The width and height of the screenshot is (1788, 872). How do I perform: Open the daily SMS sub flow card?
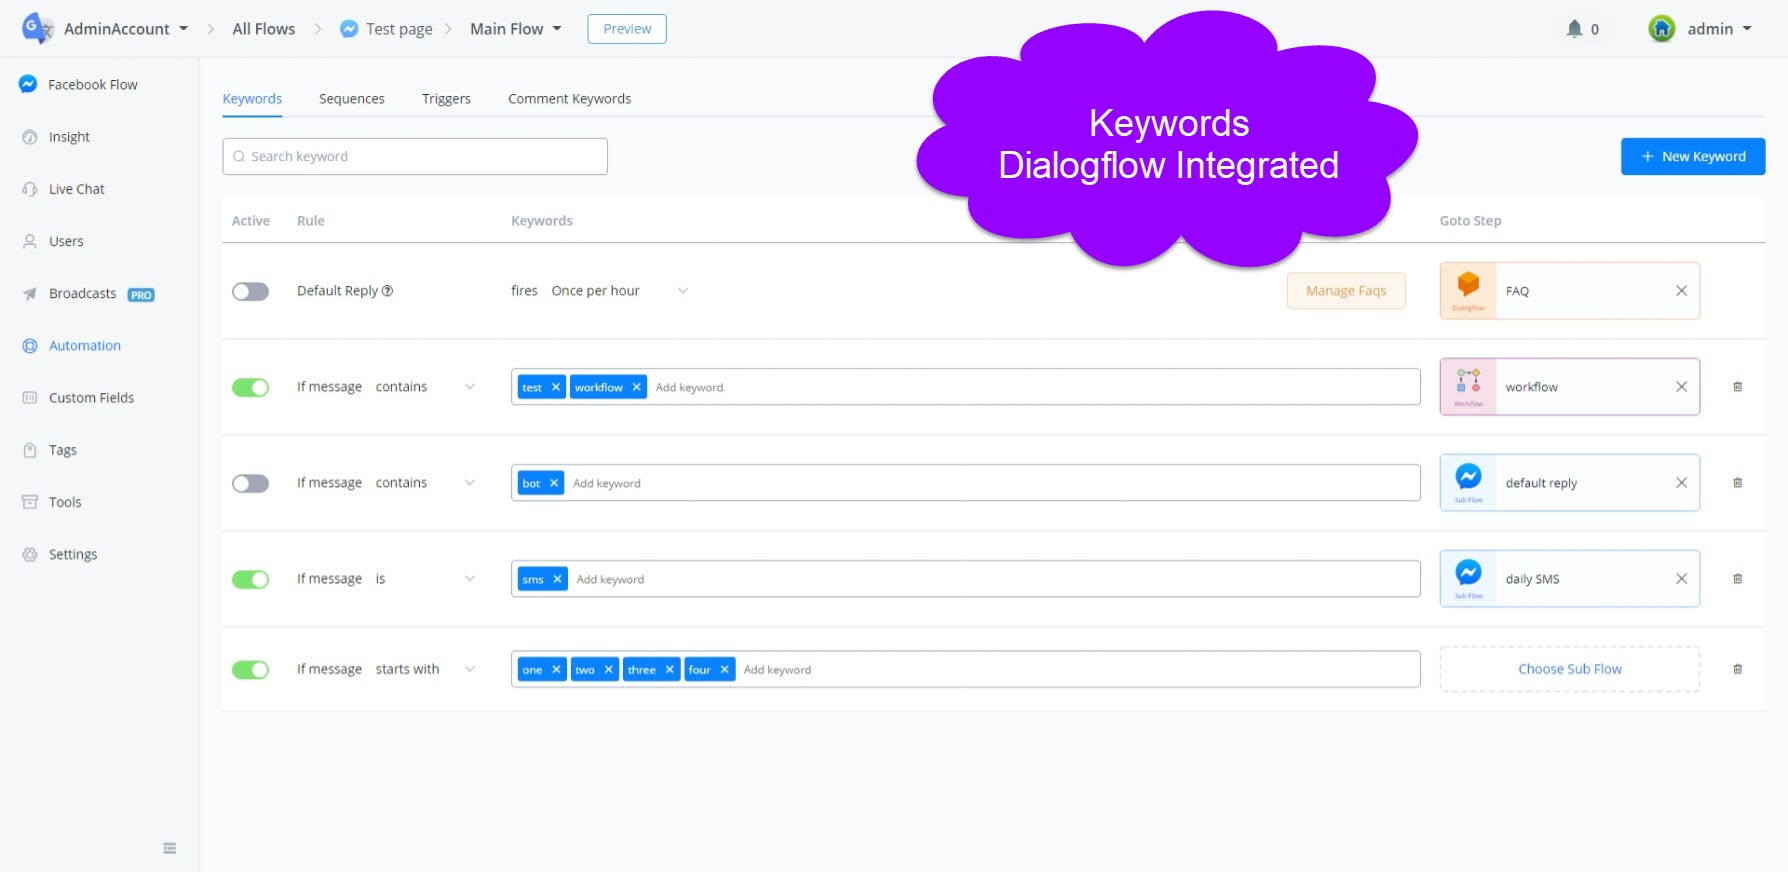pyautogui.click(x=1570, y=579)
